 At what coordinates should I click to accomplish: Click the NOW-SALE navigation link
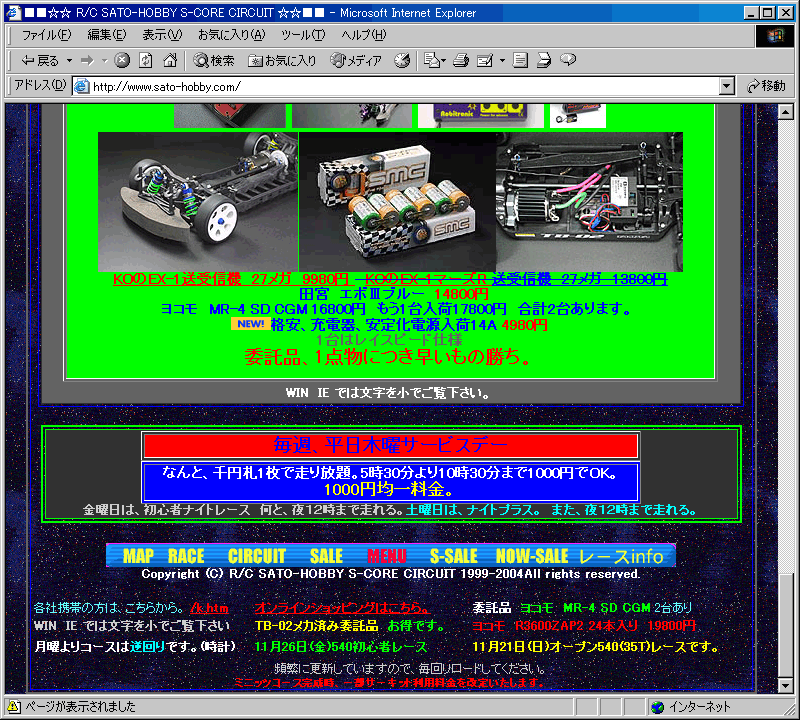[532, 556]
